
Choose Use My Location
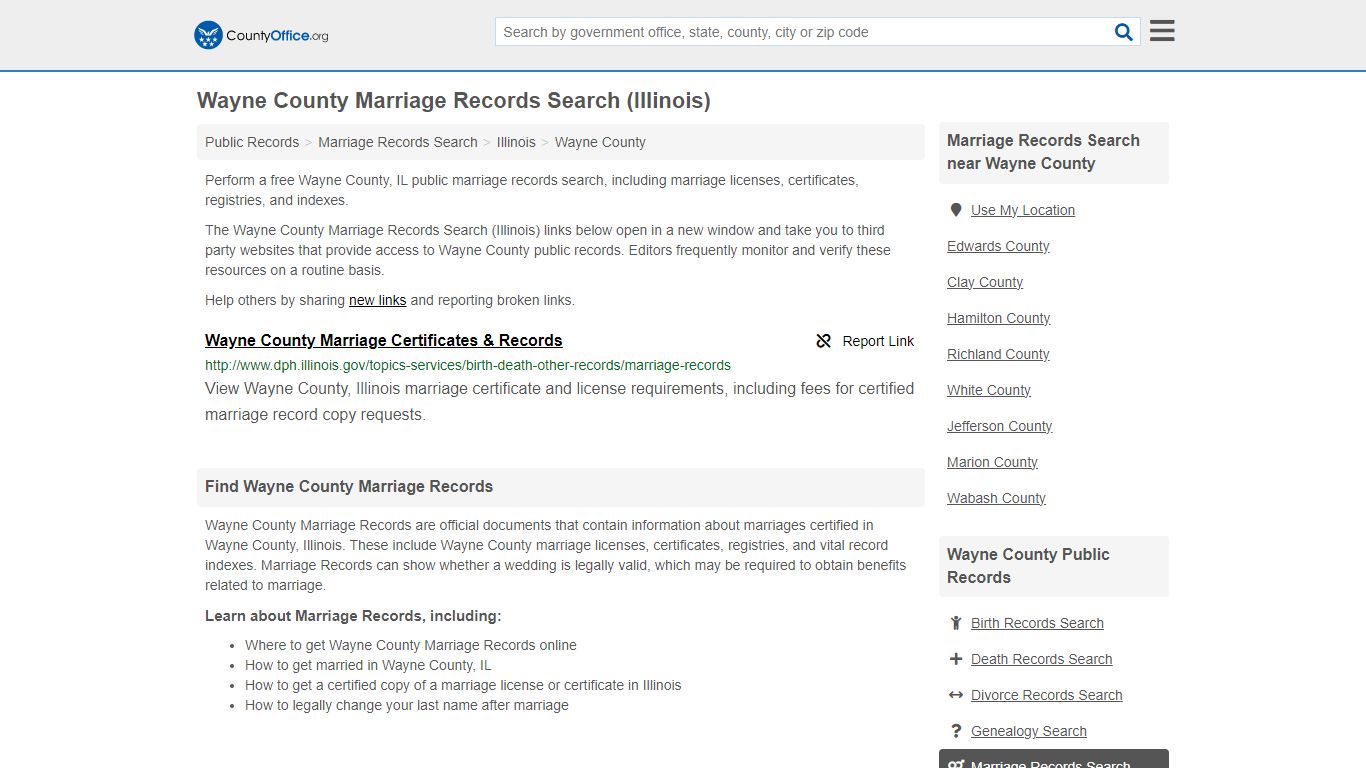click(x=1023, y=210)
